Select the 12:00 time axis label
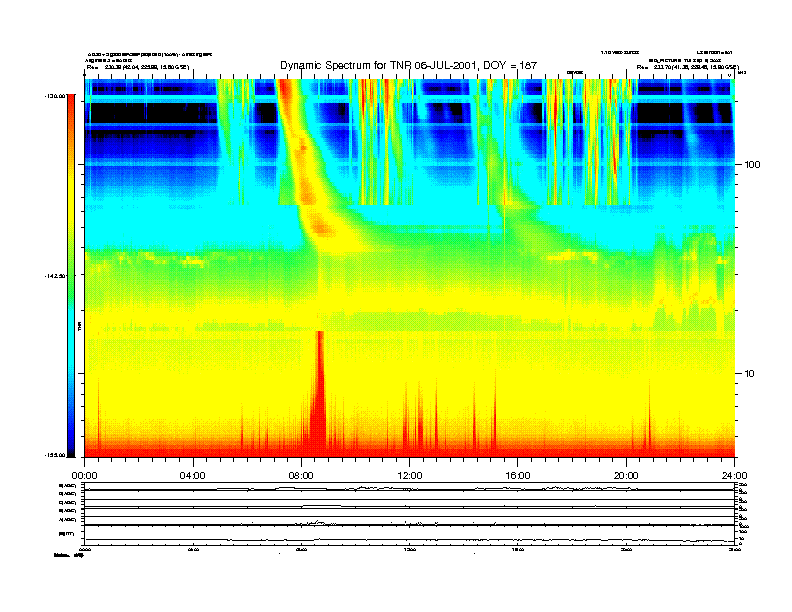Image resolution: width=792 pixels, height=612 pixels. (x=409, y=476)
